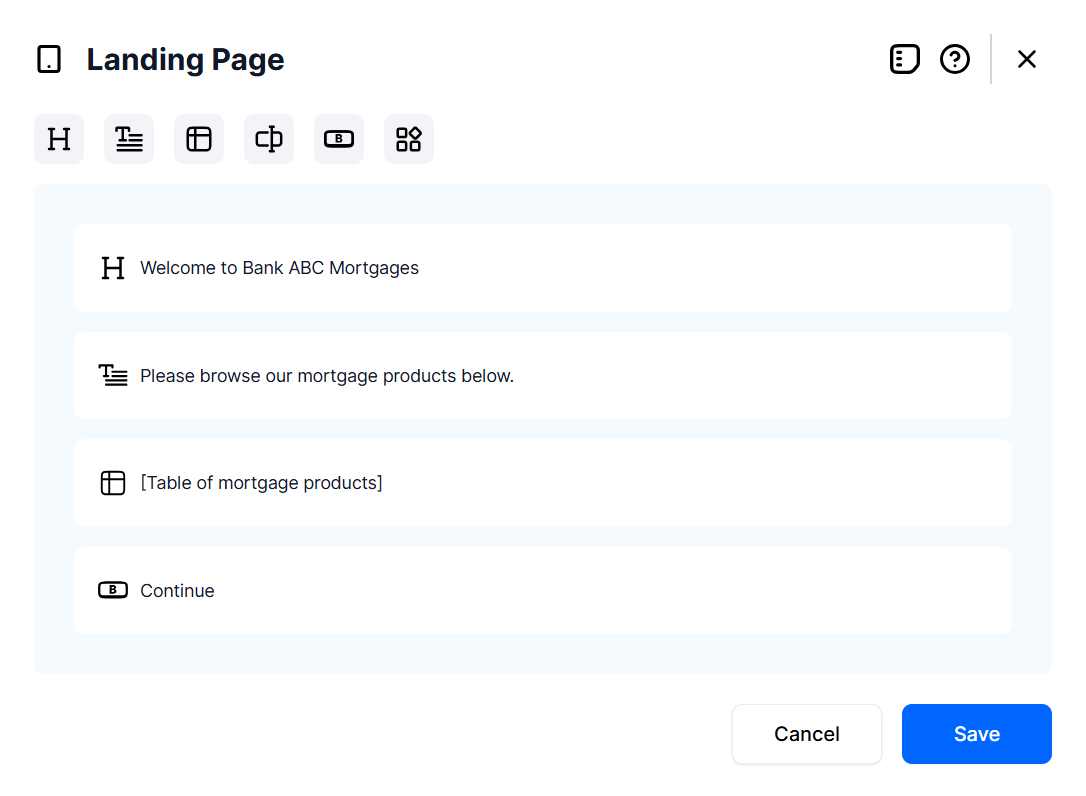Click the heading icon in the Welcome row
This screenshot has width=1086, height=796.
click(x=113, y=268)
